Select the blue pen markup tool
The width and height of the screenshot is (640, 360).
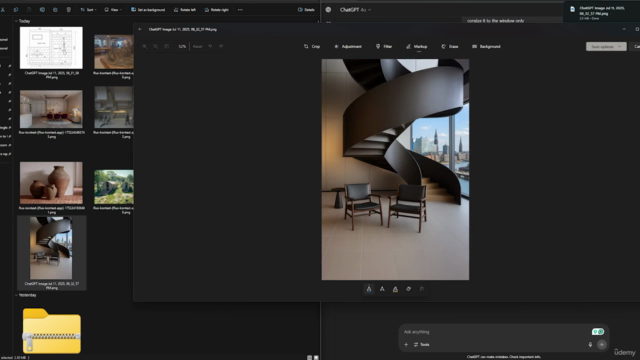pos(369,289)
